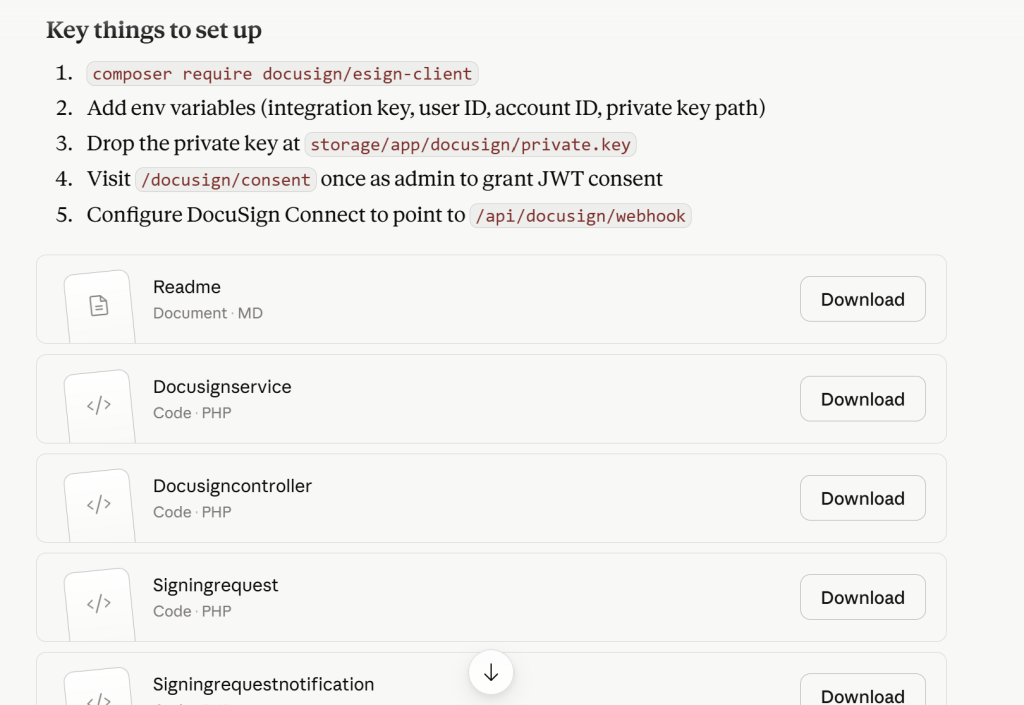Viewport: 1024px width, 705px height.
Task: Jump to bottom using down-arrow button
Action: pyautogui.click(x=491, y=672)
